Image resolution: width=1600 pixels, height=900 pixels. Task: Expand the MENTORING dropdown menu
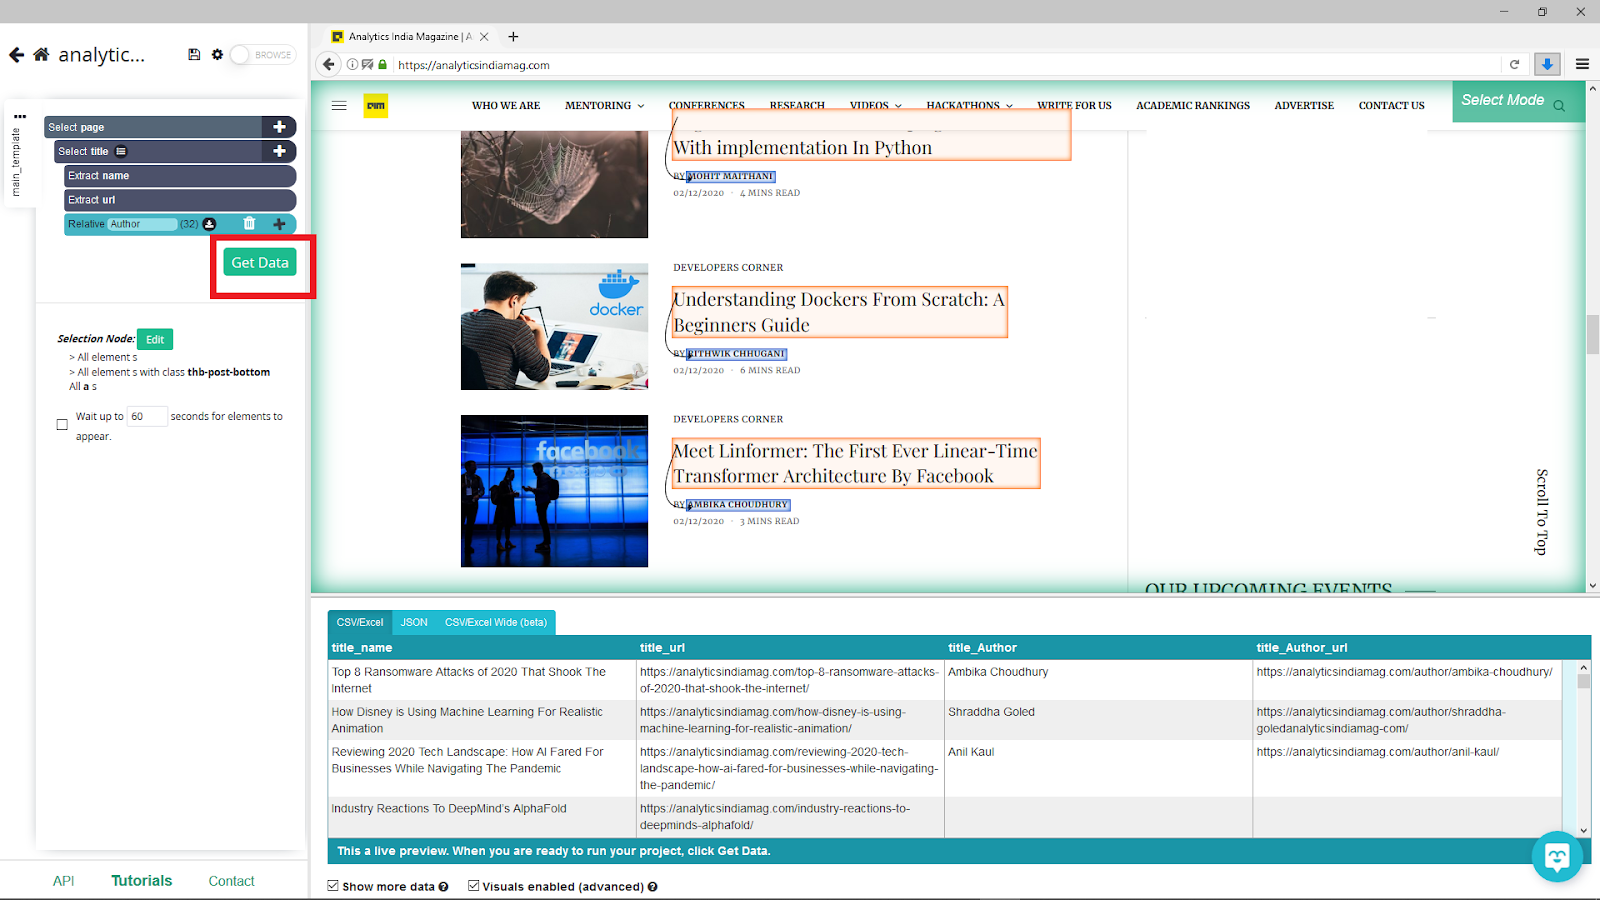(604, 106)
